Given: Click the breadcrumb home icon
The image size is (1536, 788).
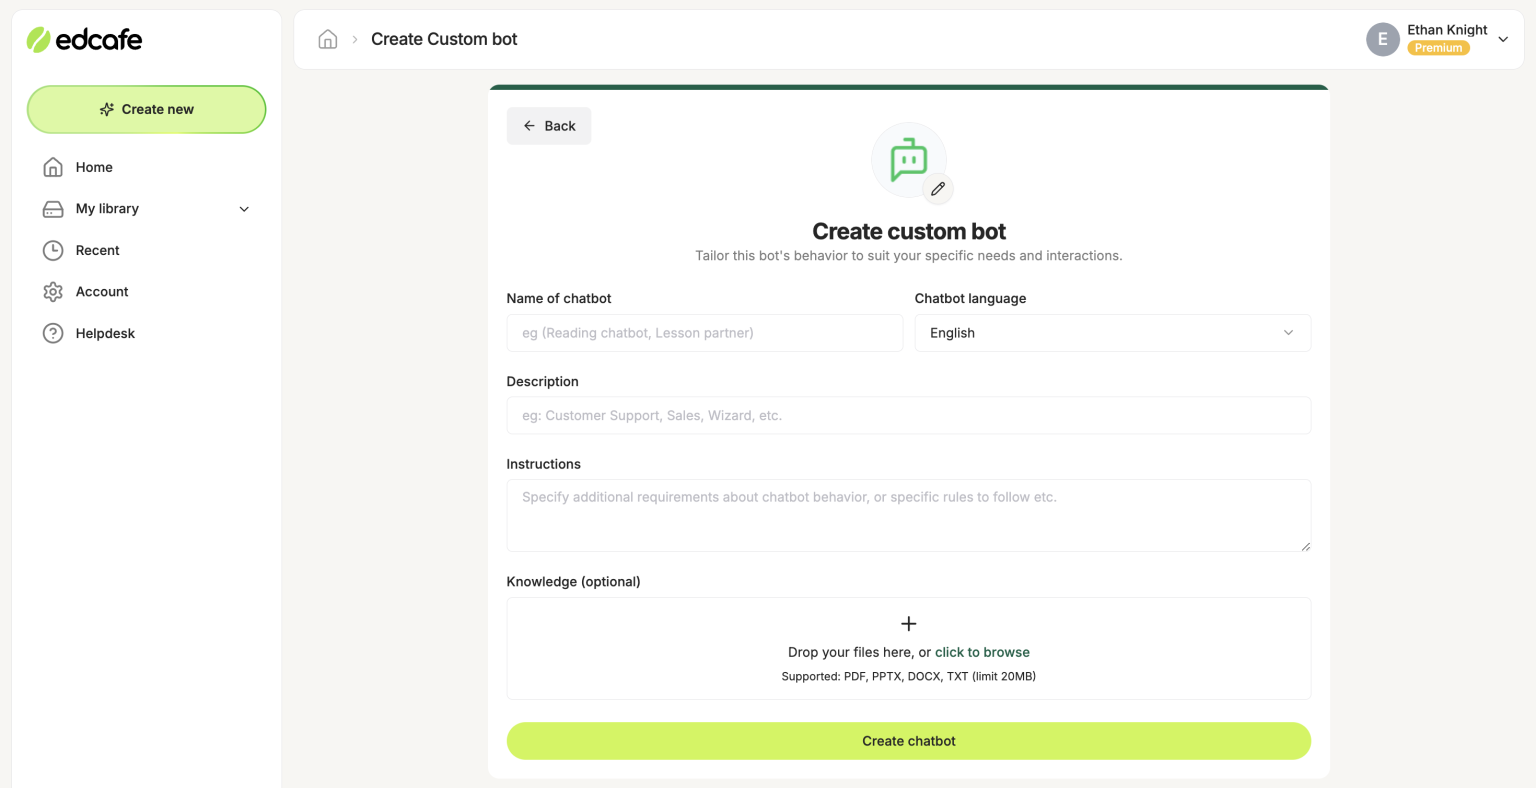Looking at the screenshot, I should [327, 38].
